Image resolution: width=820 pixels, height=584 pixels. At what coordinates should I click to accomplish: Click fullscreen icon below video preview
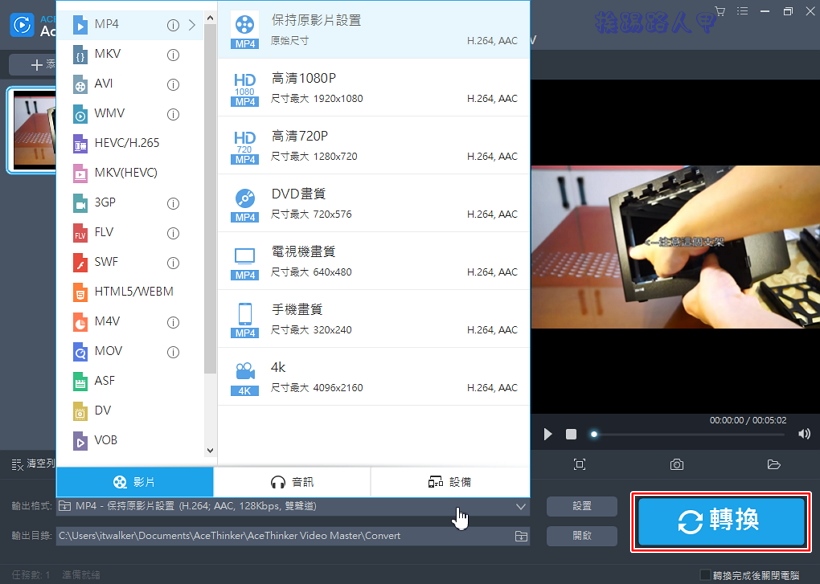pyautogui.click(x=579, y=464)
